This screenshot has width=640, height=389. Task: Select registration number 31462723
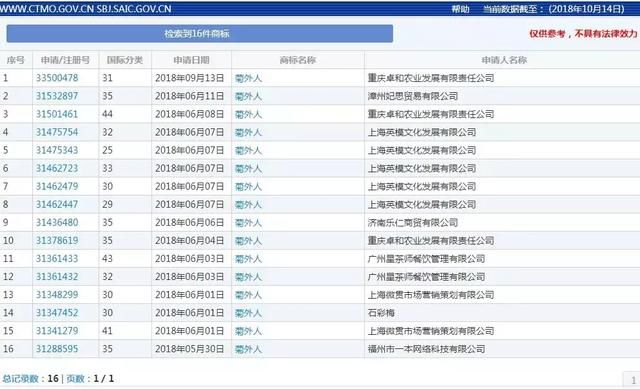[57, 168]
